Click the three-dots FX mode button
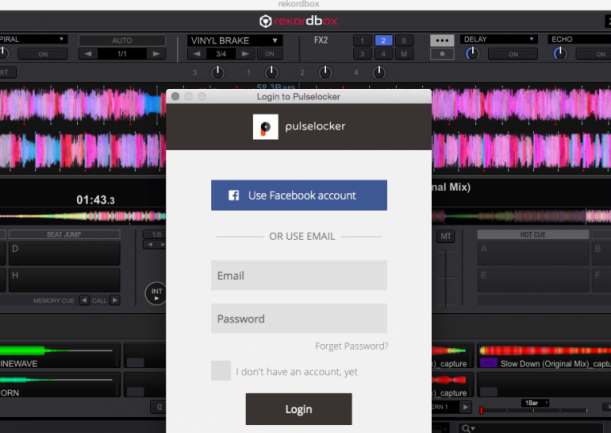Viewport: 611px width, 433px height. (441, 40)
